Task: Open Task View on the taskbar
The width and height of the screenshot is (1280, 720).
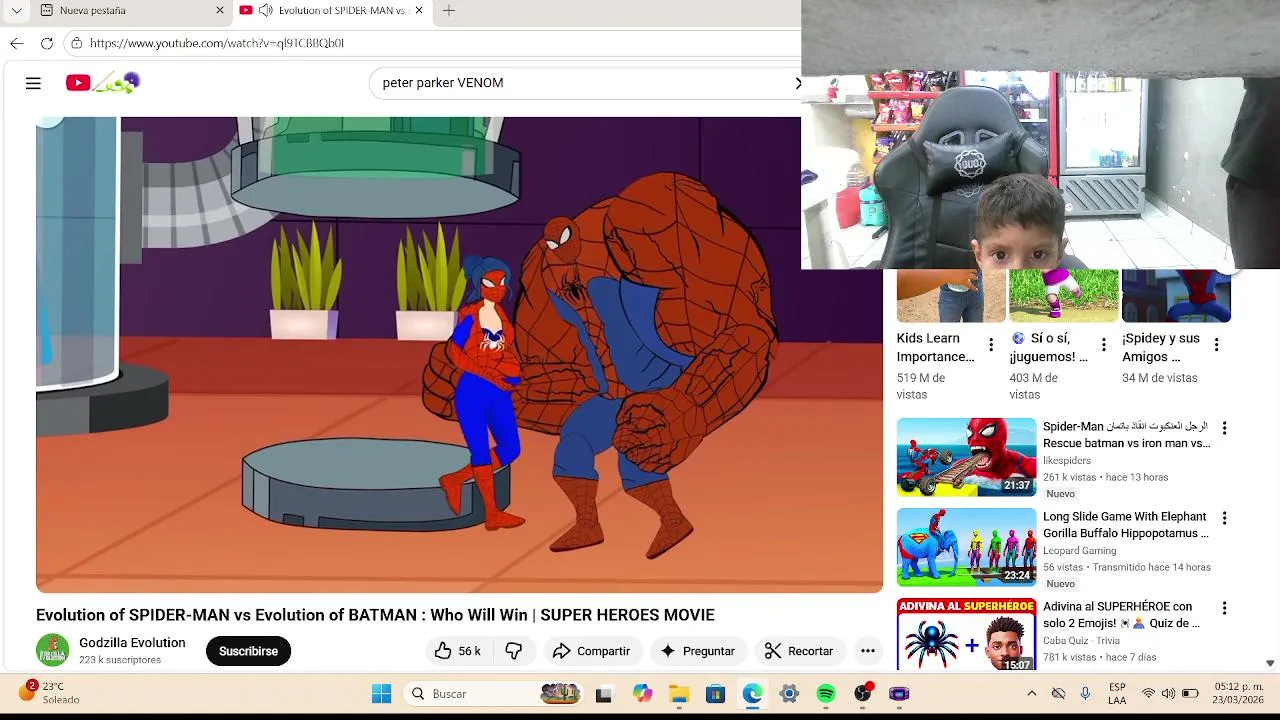Action: coord(603,694)
